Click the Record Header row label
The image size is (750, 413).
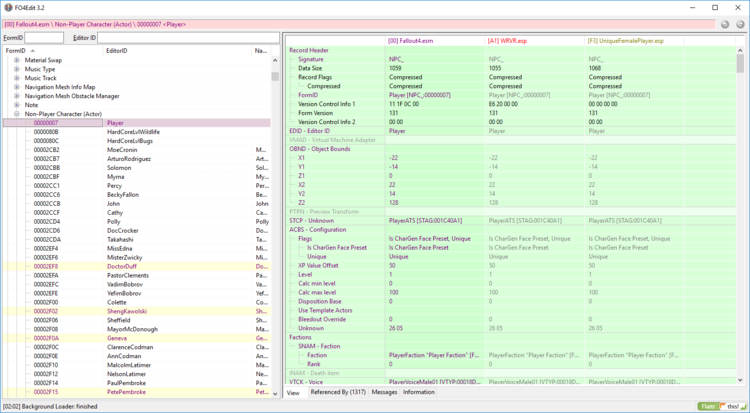[309, 50]
